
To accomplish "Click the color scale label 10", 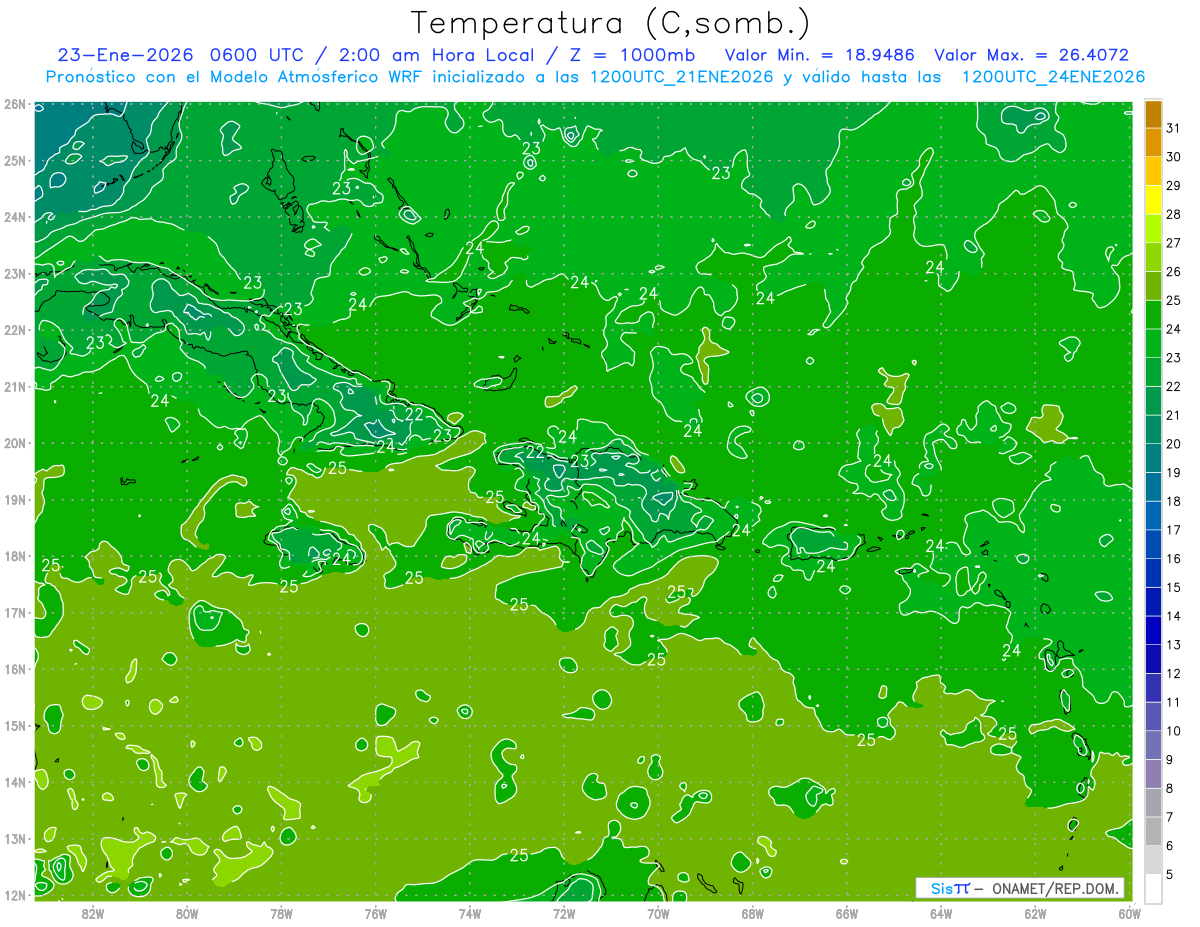I will point(1174,731).
